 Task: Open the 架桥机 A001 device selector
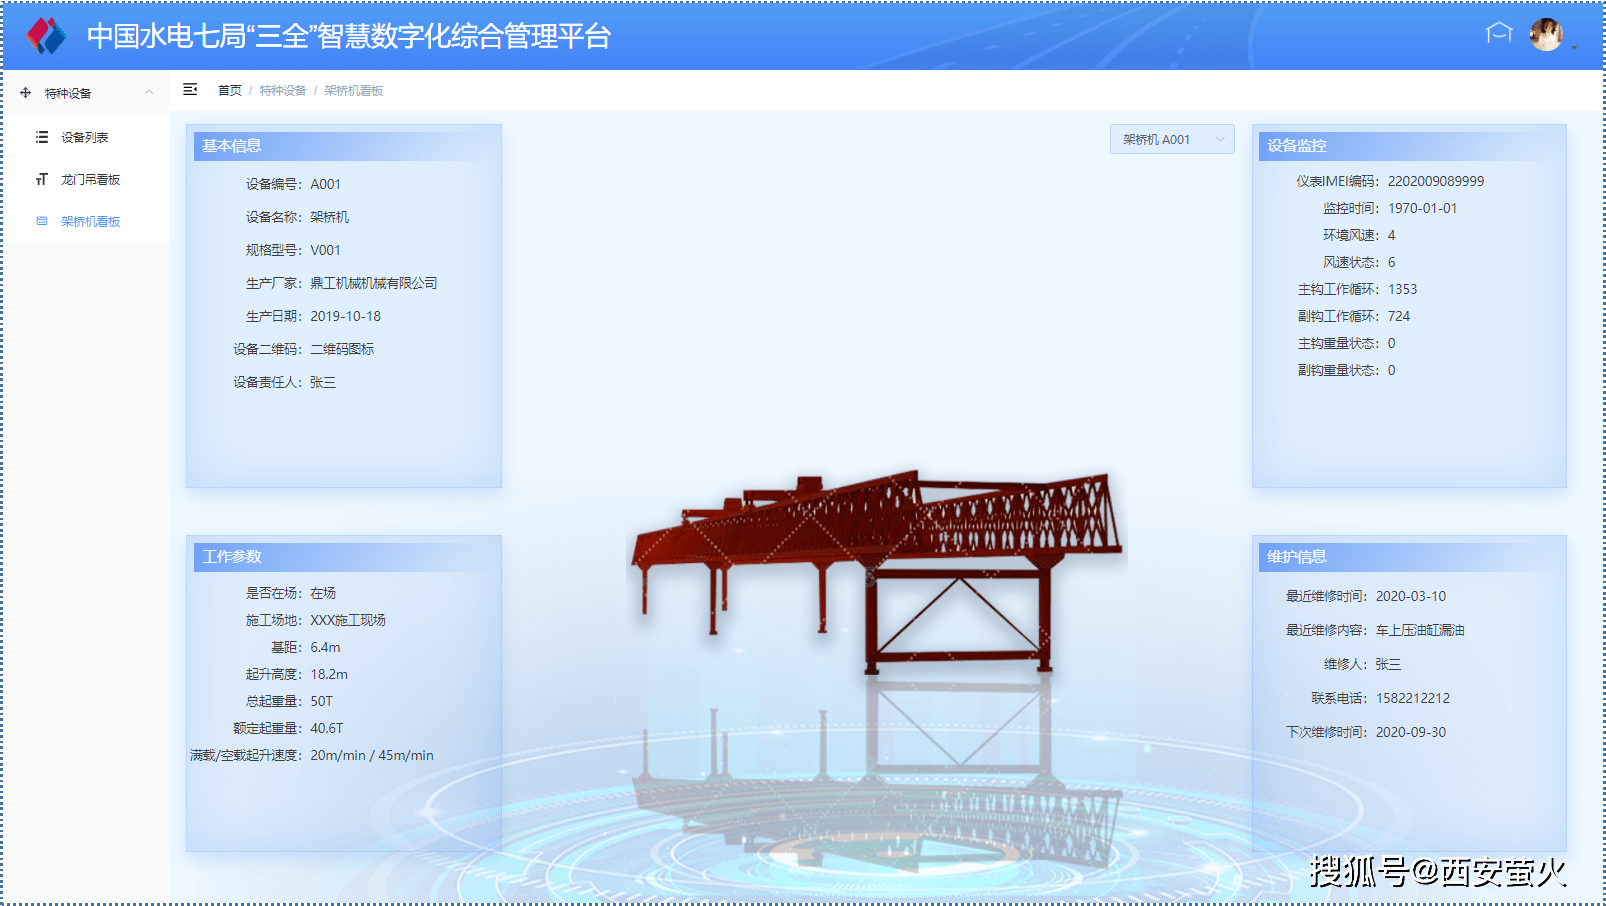1171,140
